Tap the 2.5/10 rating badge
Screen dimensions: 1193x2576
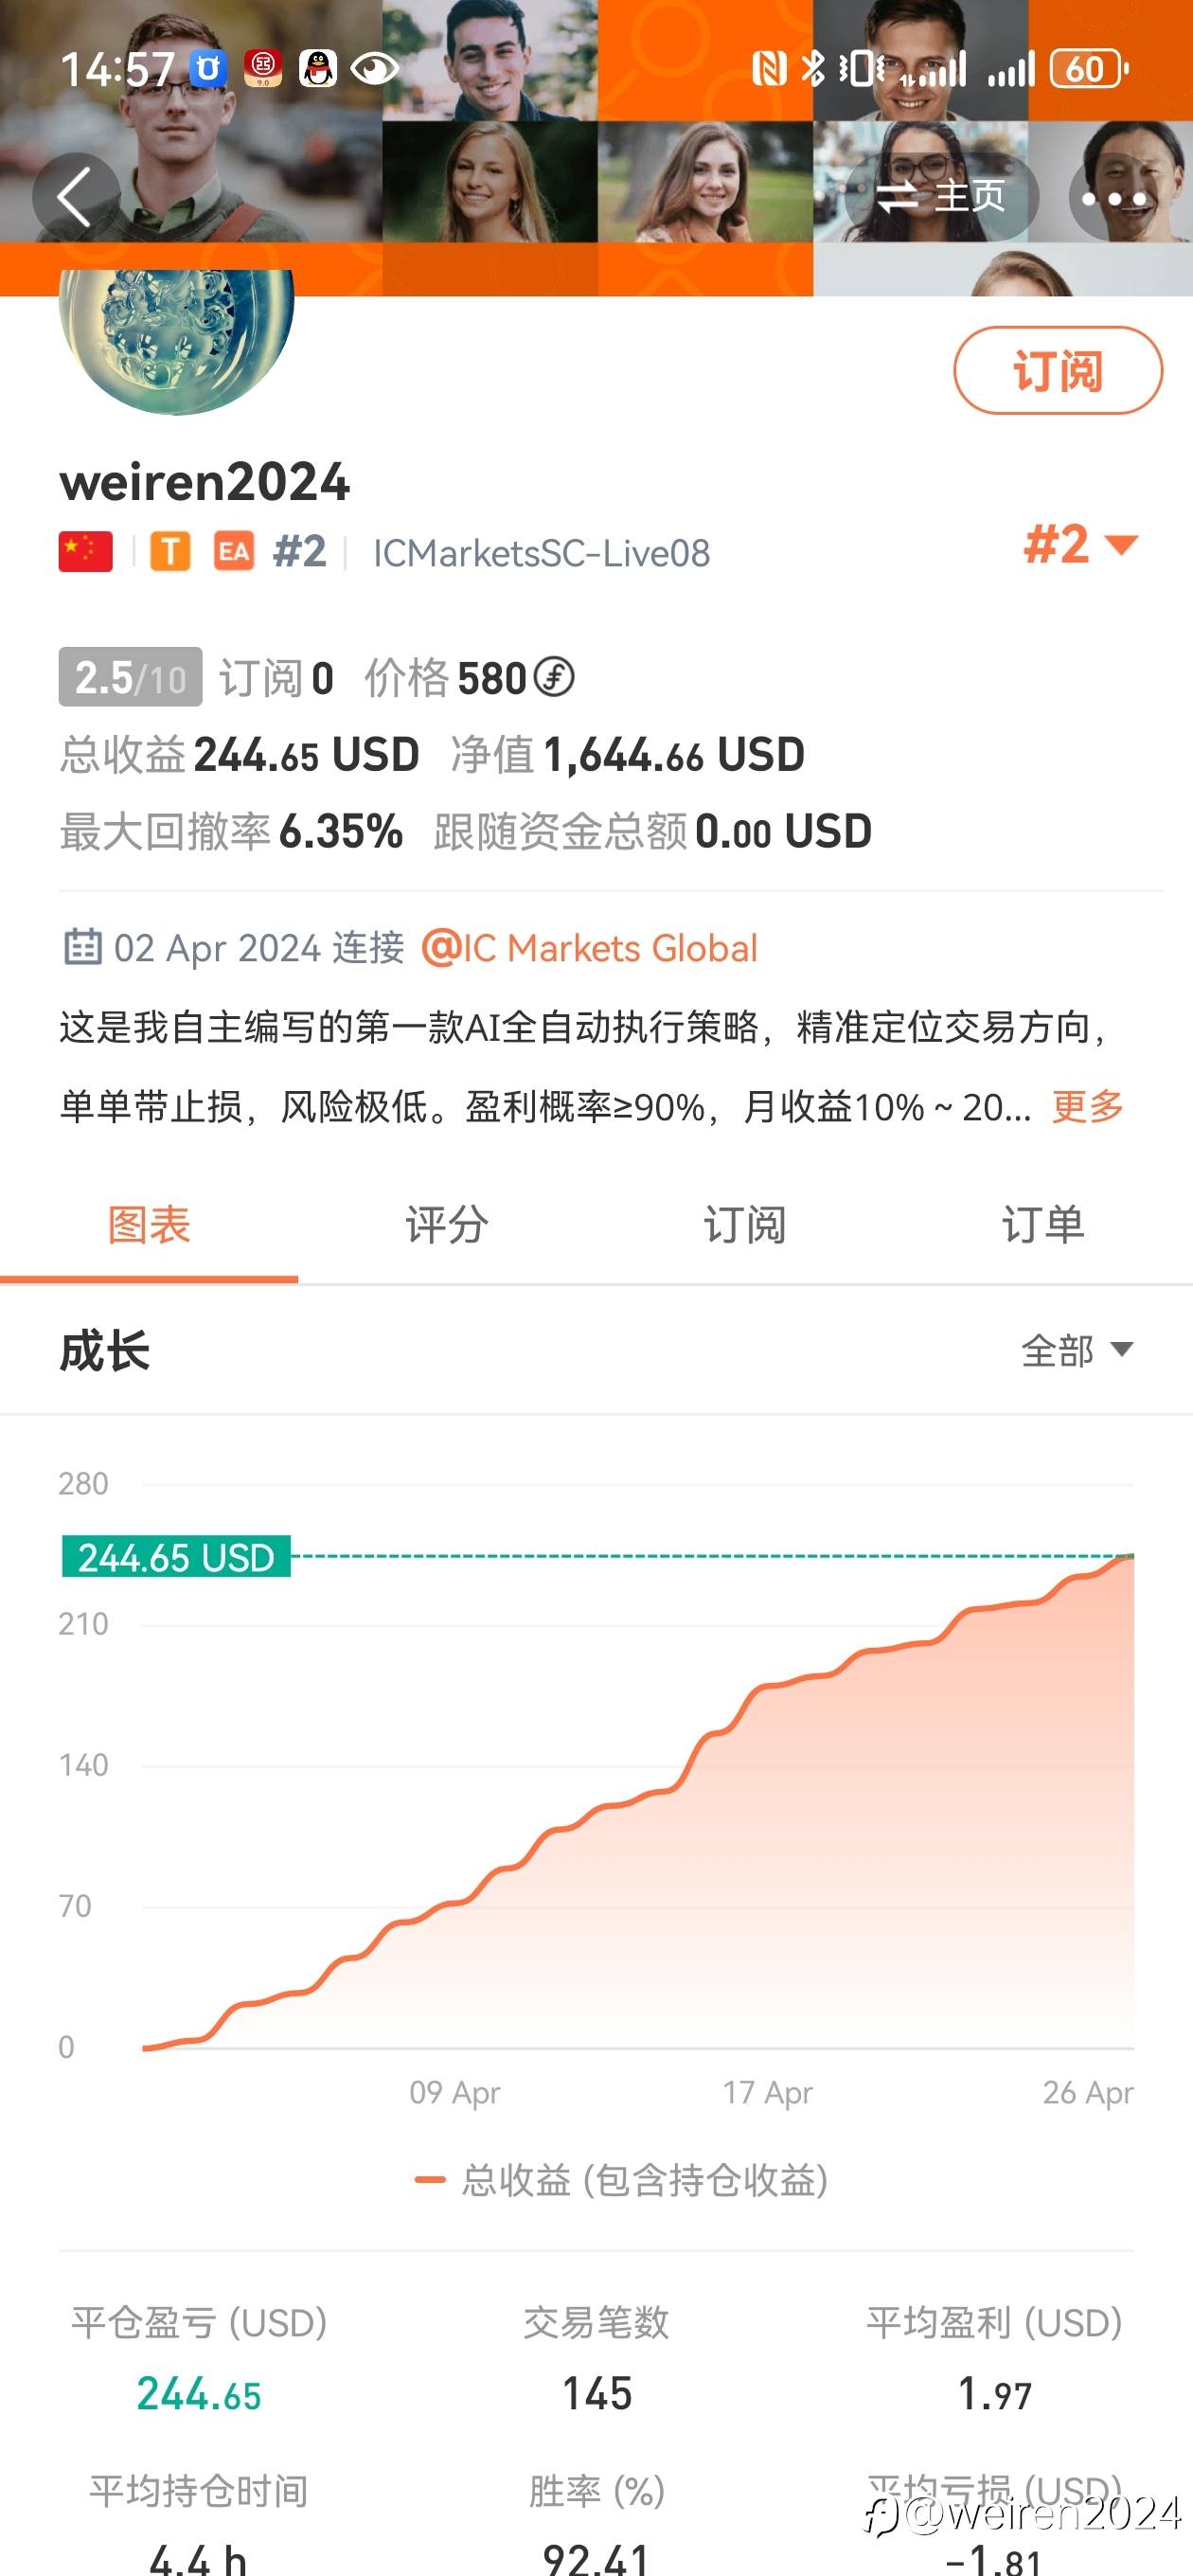coord(130,677)
